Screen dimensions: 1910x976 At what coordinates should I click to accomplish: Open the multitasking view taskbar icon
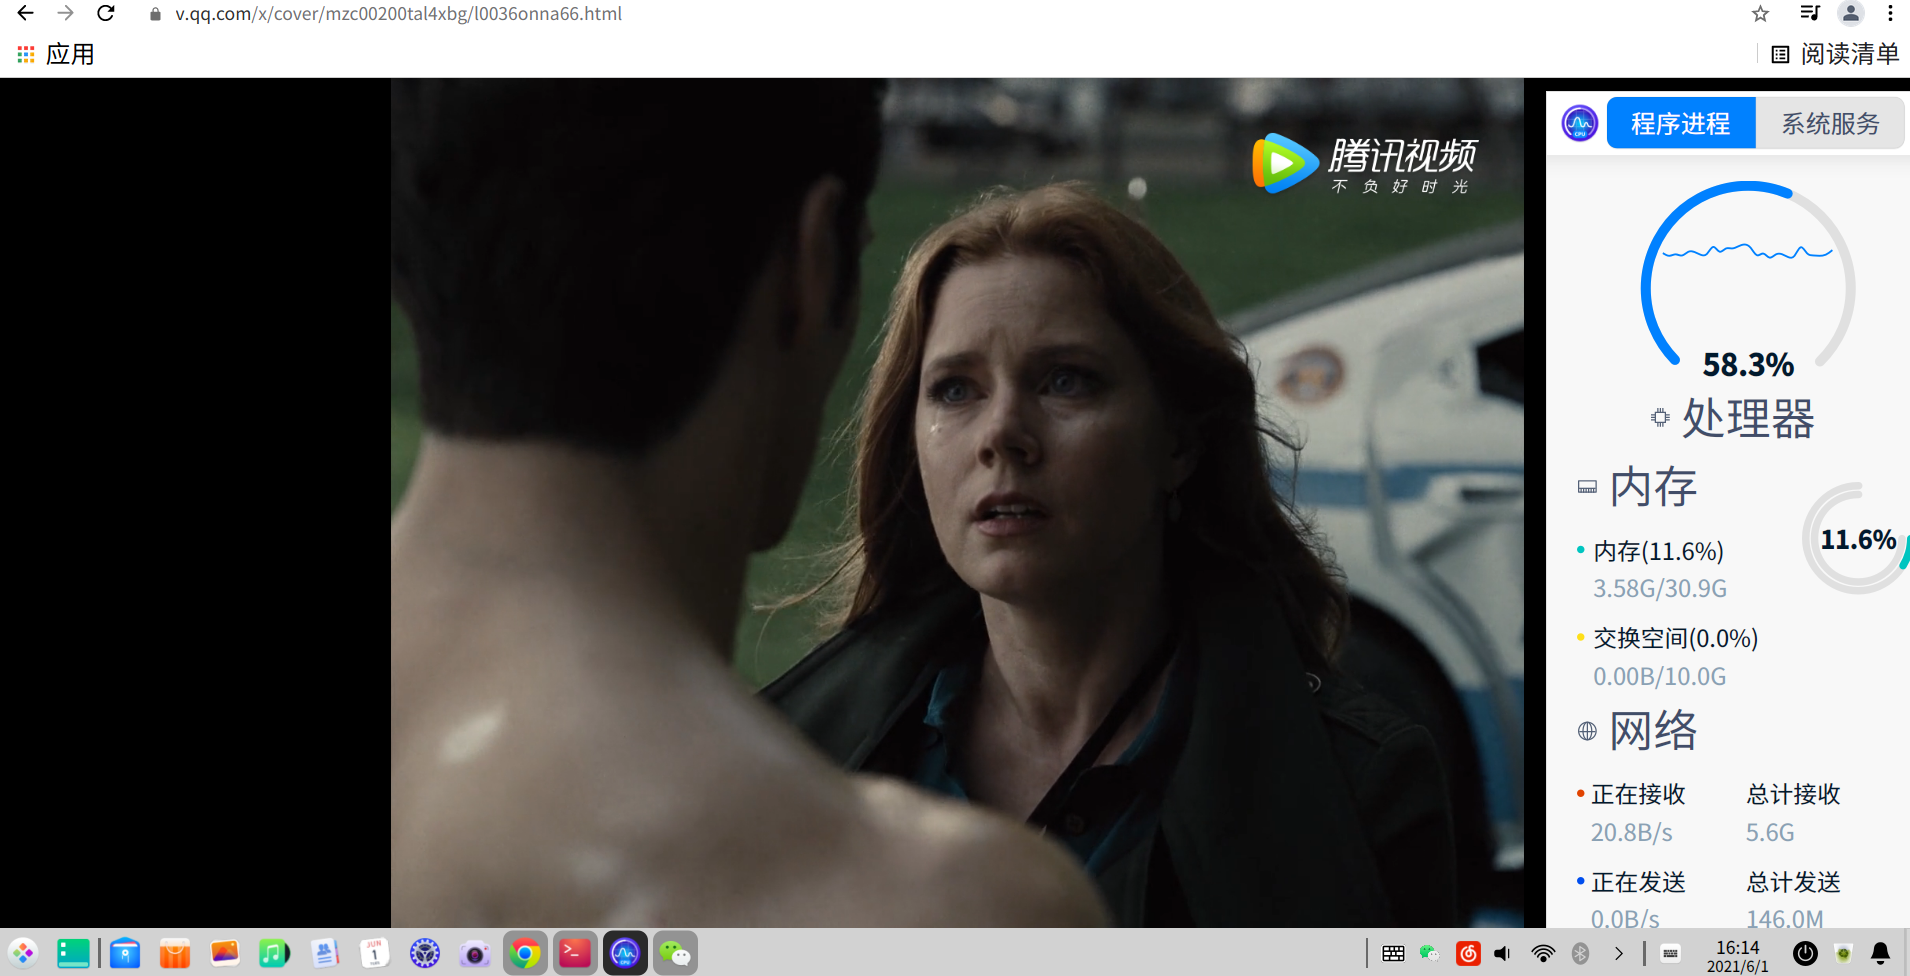73,953
